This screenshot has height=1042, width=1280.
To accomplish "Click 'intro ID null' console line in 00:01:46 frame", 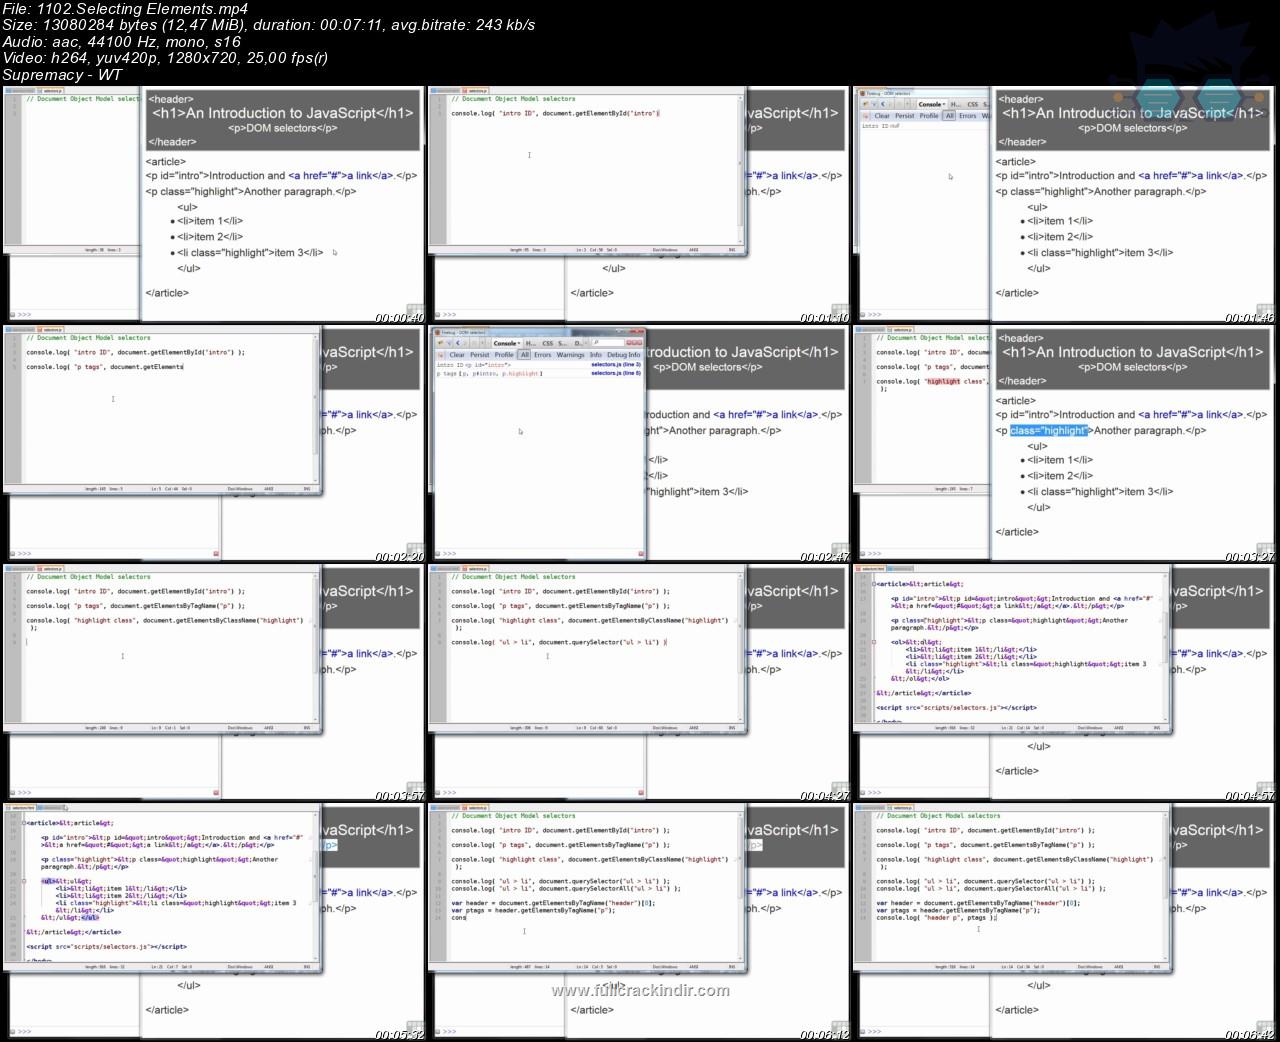I will coord(882,126).
